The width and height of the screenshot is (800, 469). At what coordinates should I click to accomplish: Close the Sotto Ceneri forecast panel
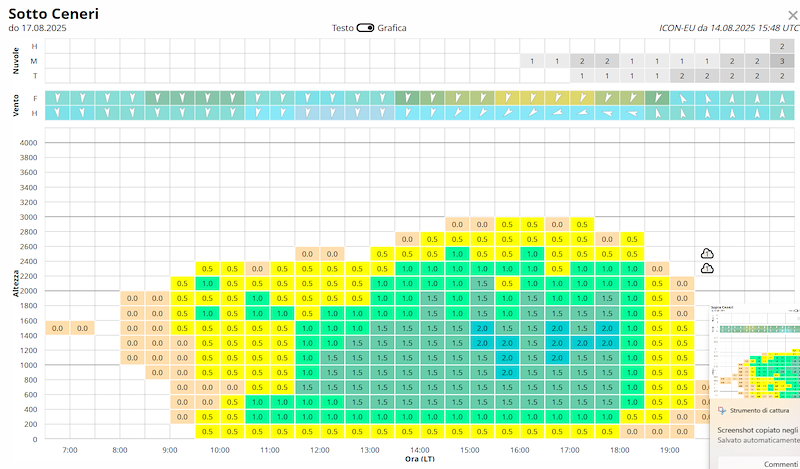click(792, 16)
